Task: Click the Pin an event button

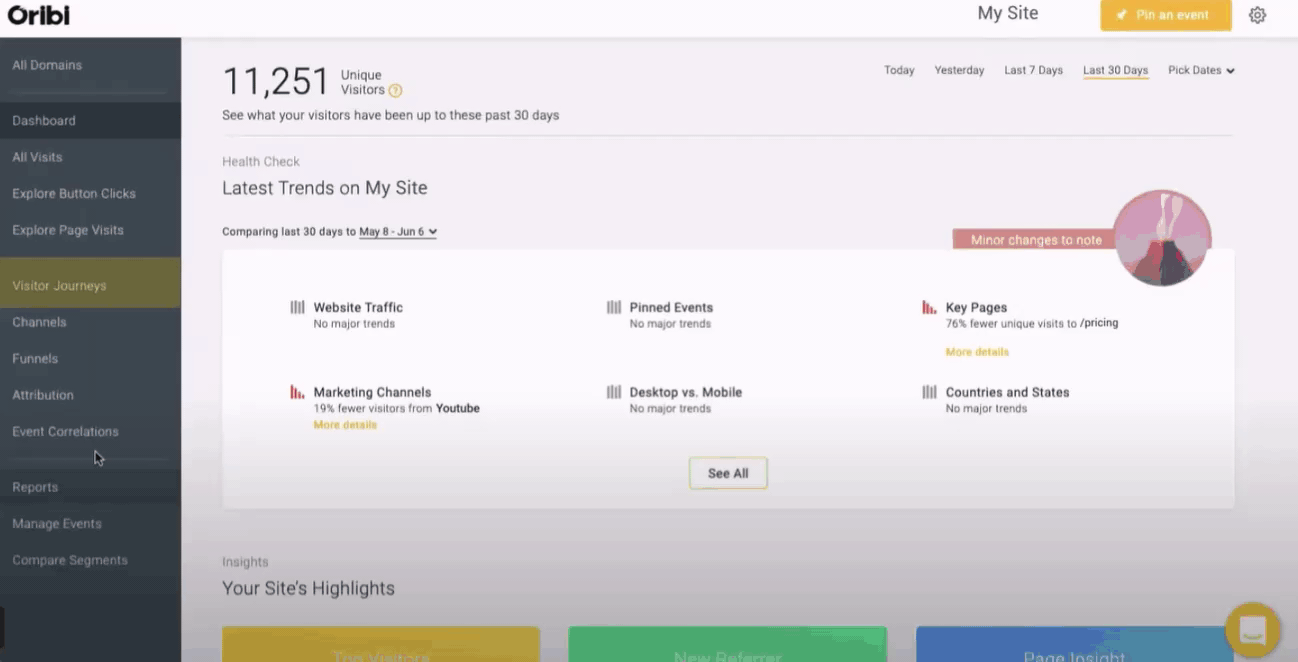Action: pyautogui.click(x=1165, y=15)
